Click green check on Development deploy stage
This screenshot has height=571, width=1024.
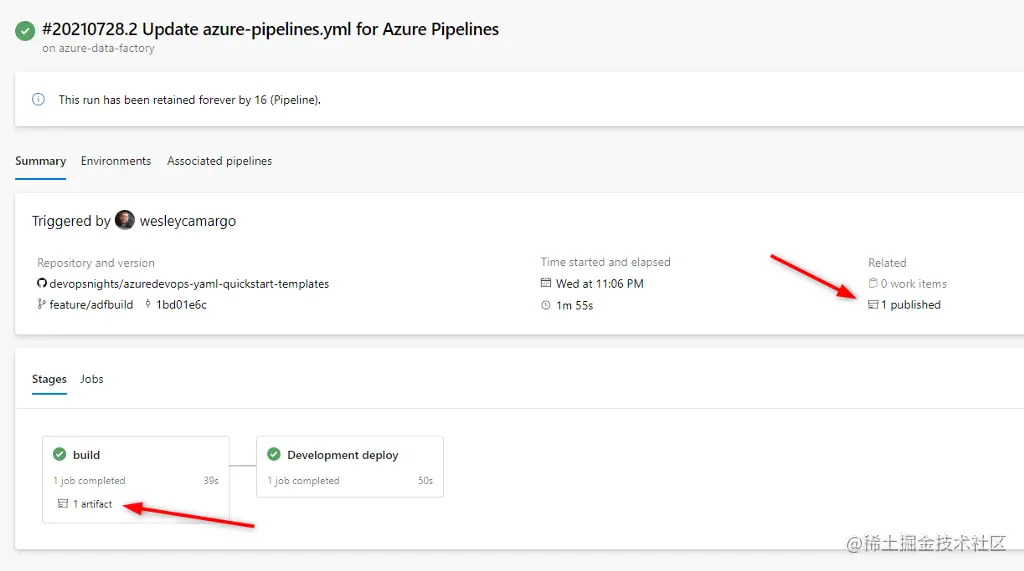point(274,454)
